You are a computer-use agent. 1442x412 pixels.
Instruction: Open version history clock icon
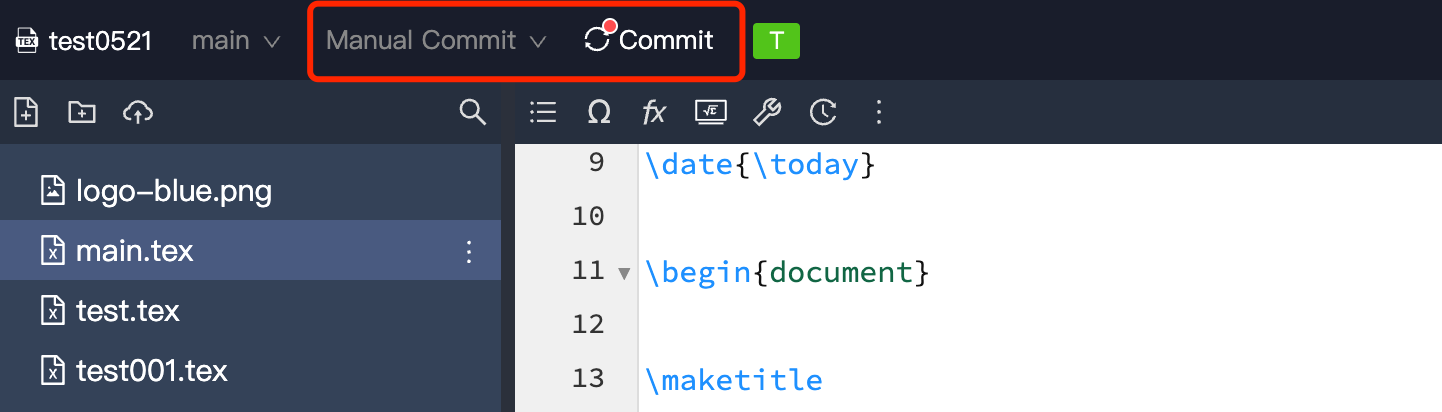[x=823, y=113]
